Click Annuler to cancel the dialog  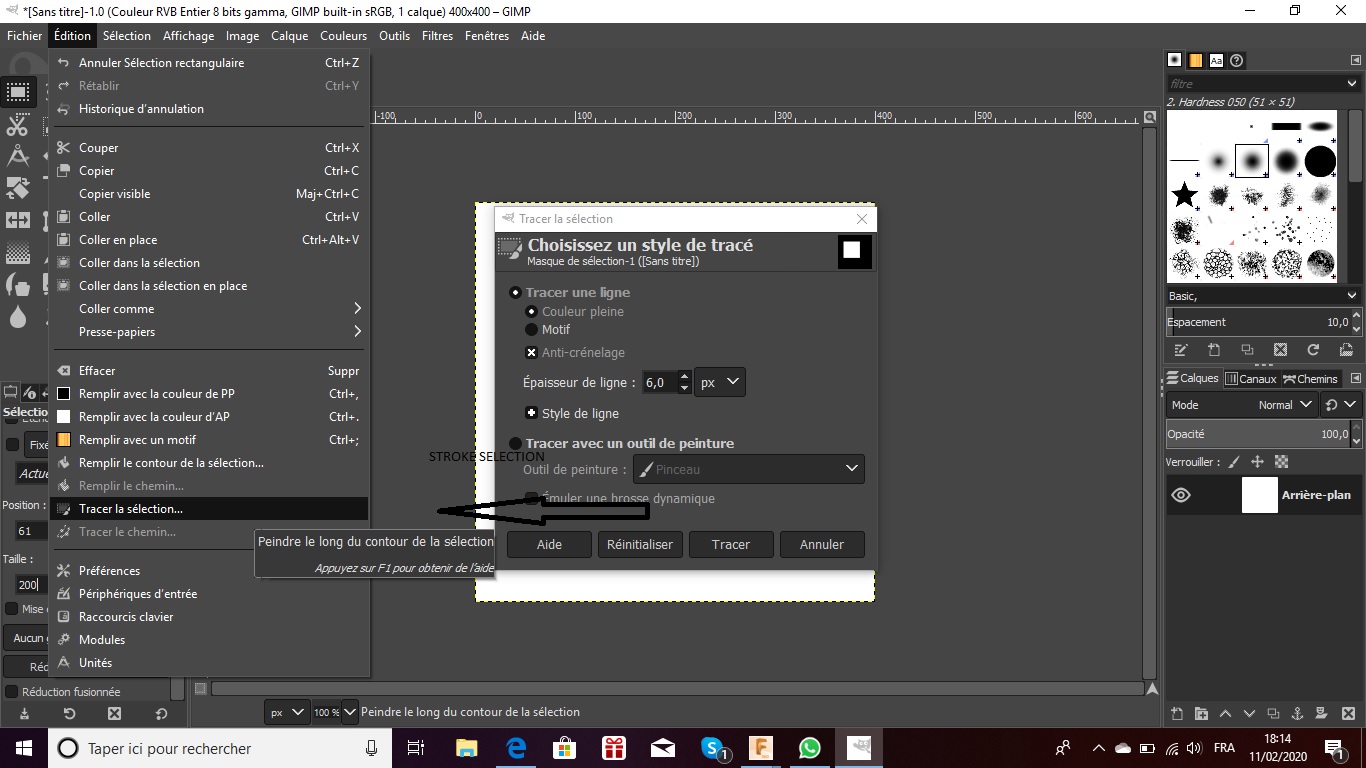pyautogui.click(x=822, y=544)
